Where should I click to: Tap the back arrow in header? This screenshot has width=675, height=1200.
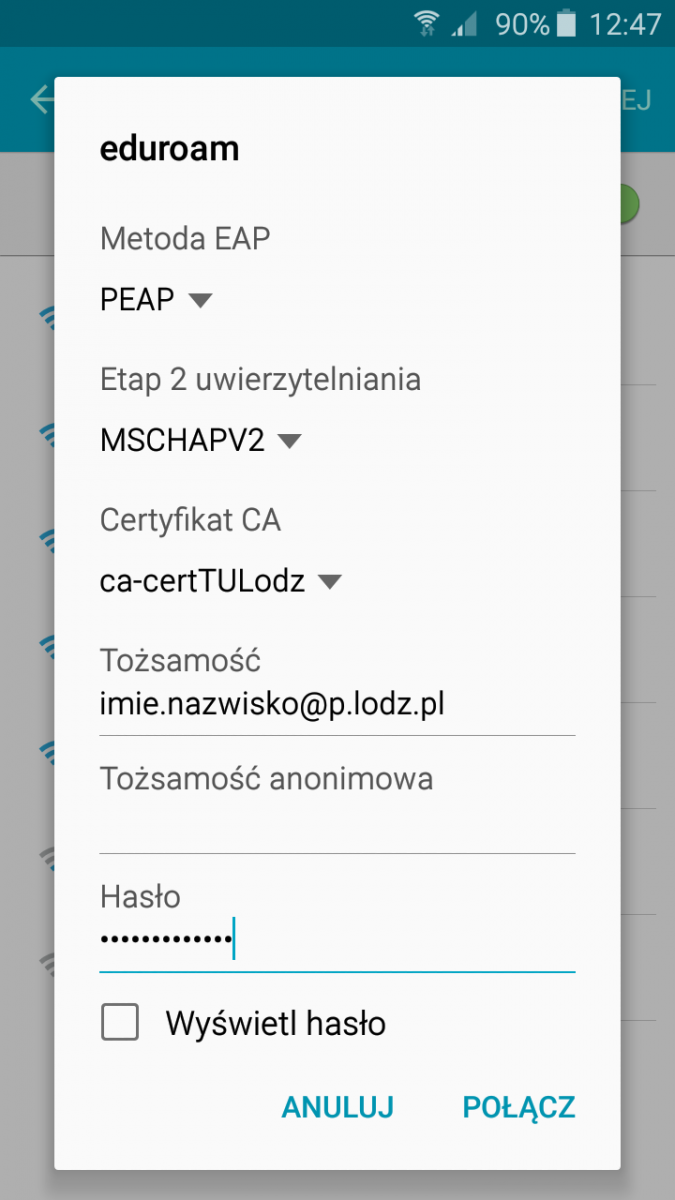pos(42,100)
